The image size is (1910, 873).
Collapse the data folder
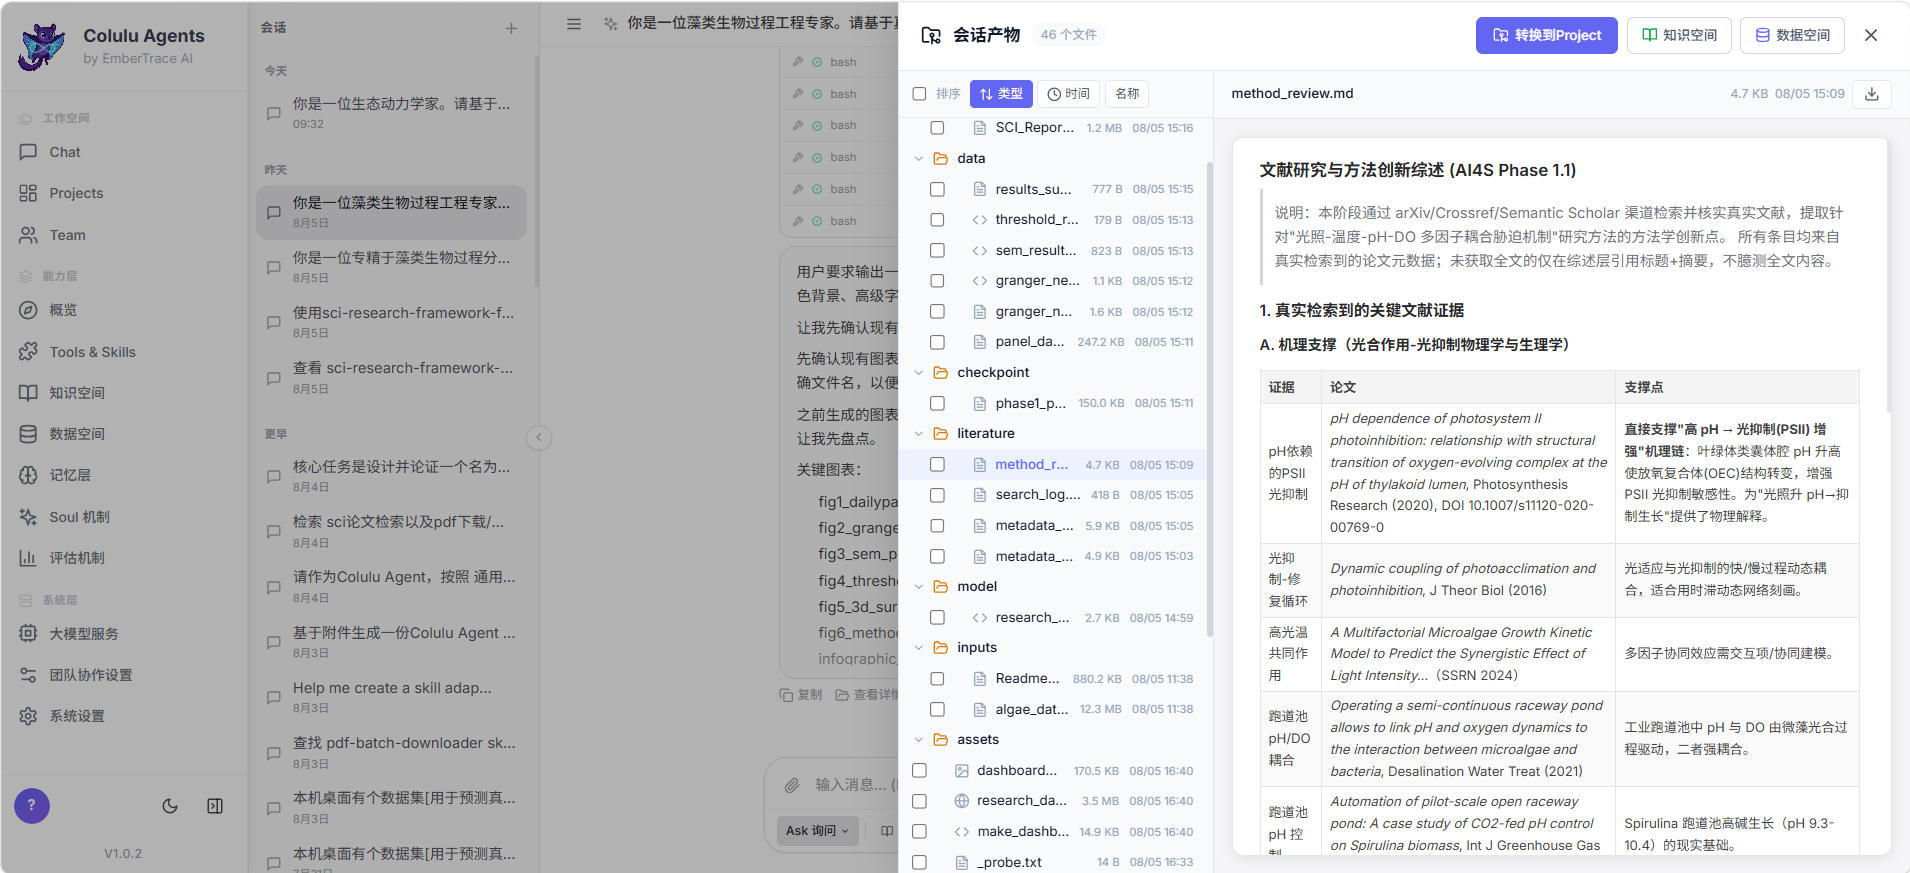pyautogui.click(x=919, y=158)
